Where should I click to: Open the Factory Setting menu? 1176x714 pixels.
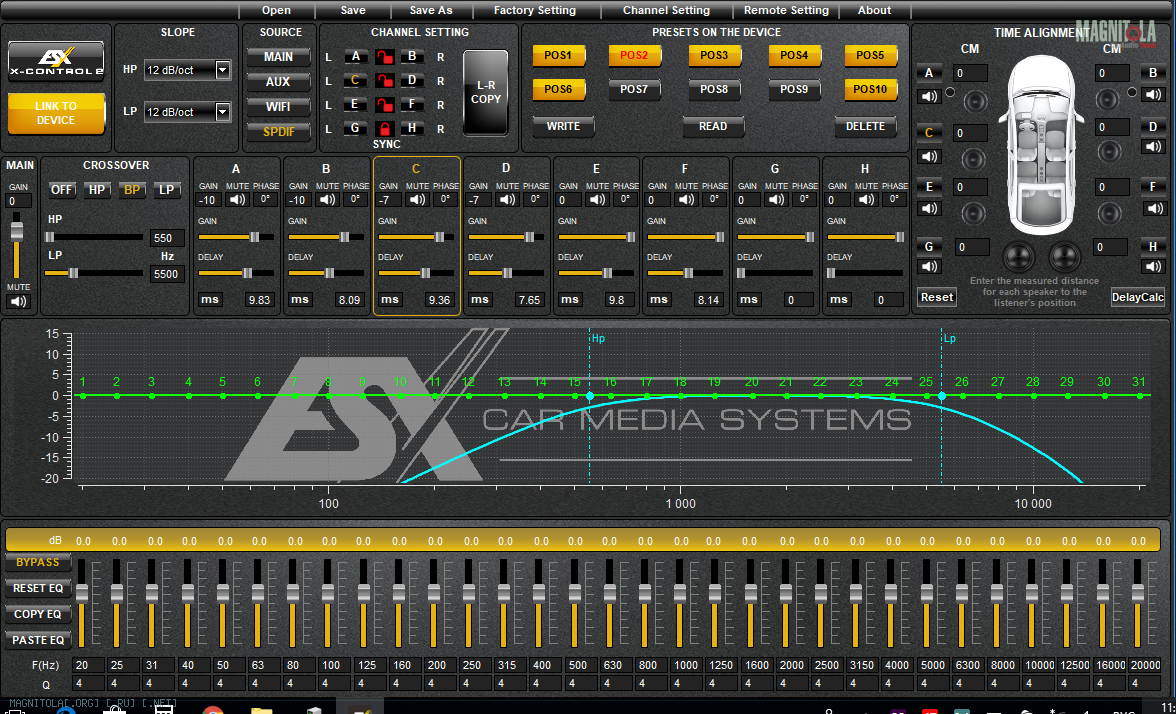point(535,10)
